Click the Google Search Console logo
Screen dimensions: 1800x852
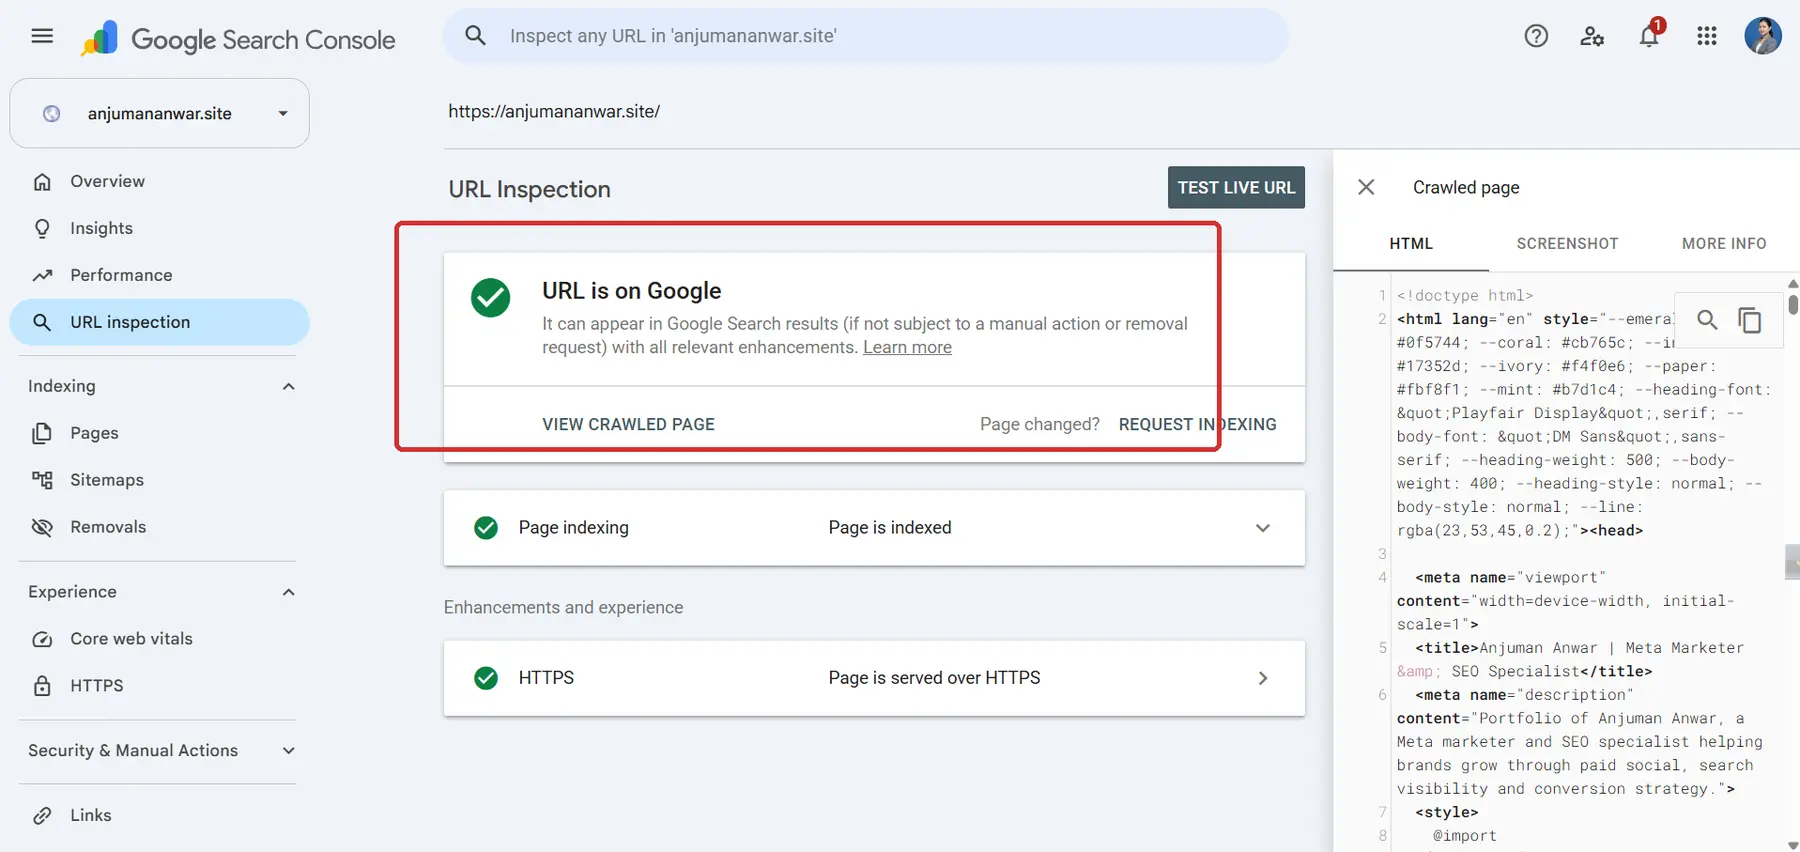(x=238, y=39)
